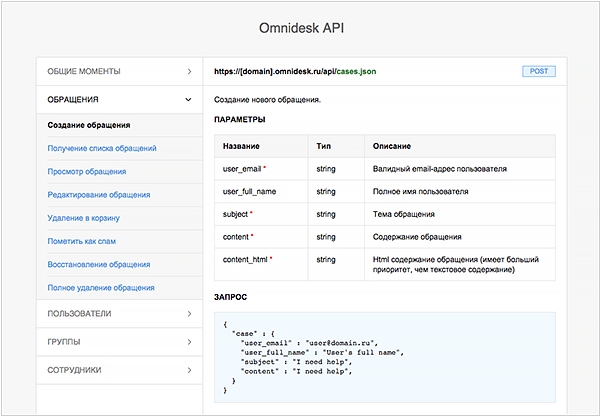This screenshot has height=416, width=600.
Task: Expand the СОТРУДНИКИ section chevron
Action: point(189,370)
